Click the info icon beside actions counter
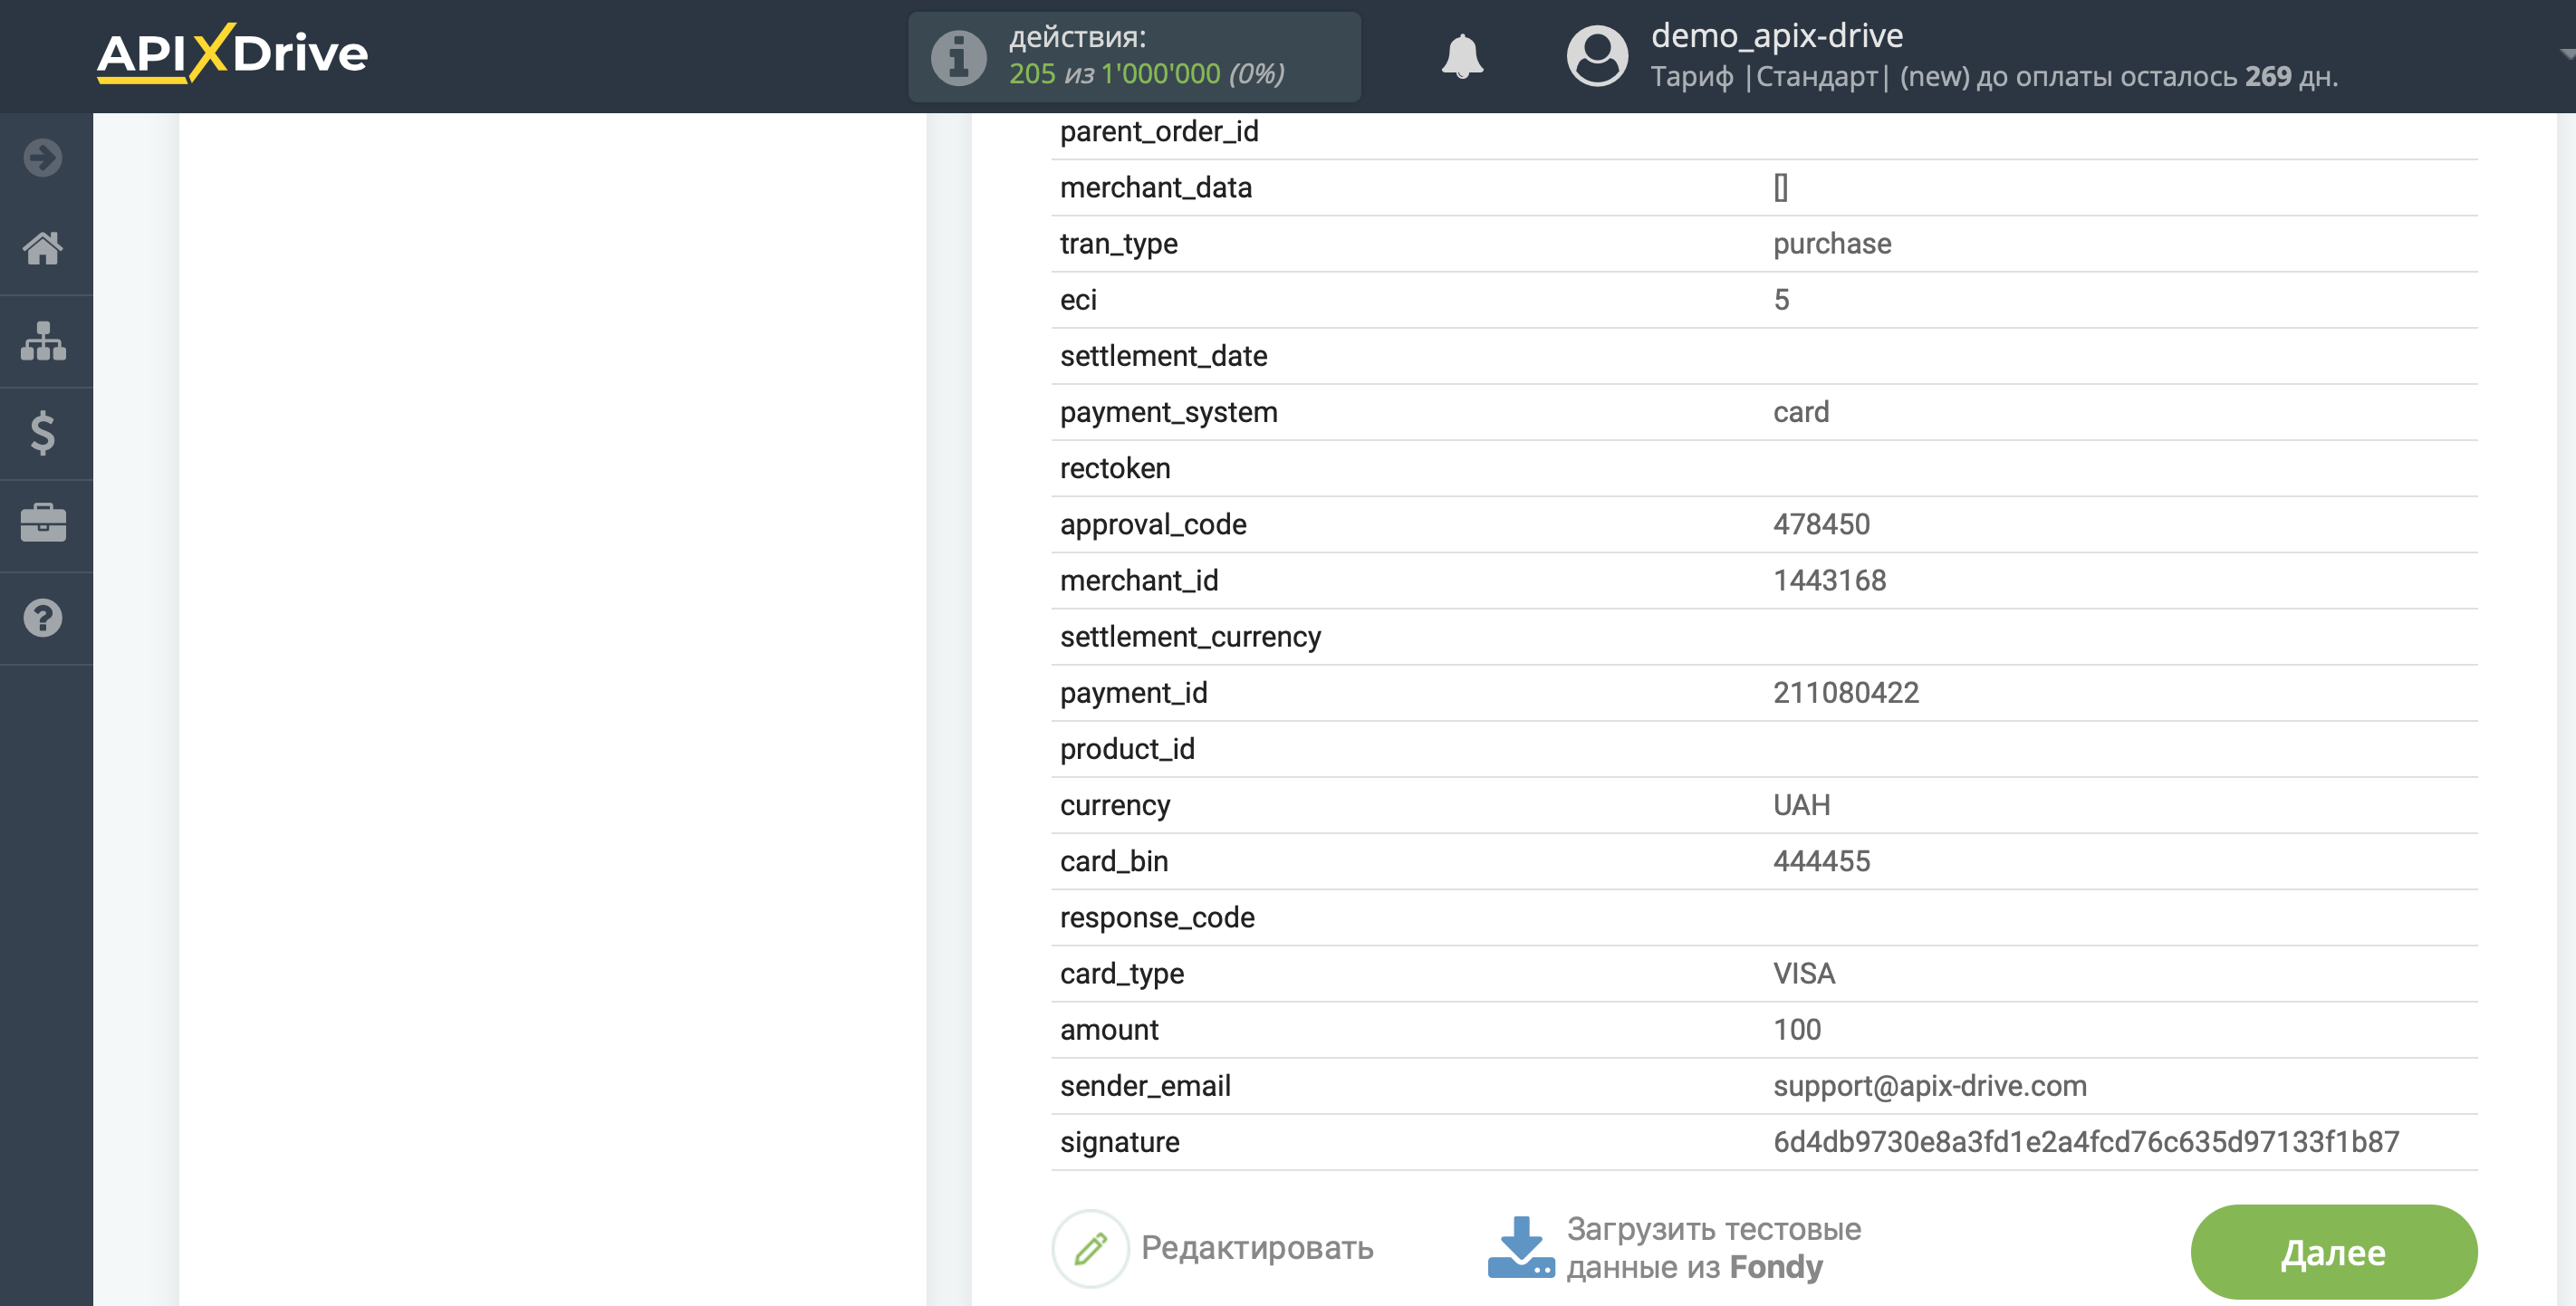Image resolution: width=2576 pixels, height=1306 pixels. coord(959,57)
